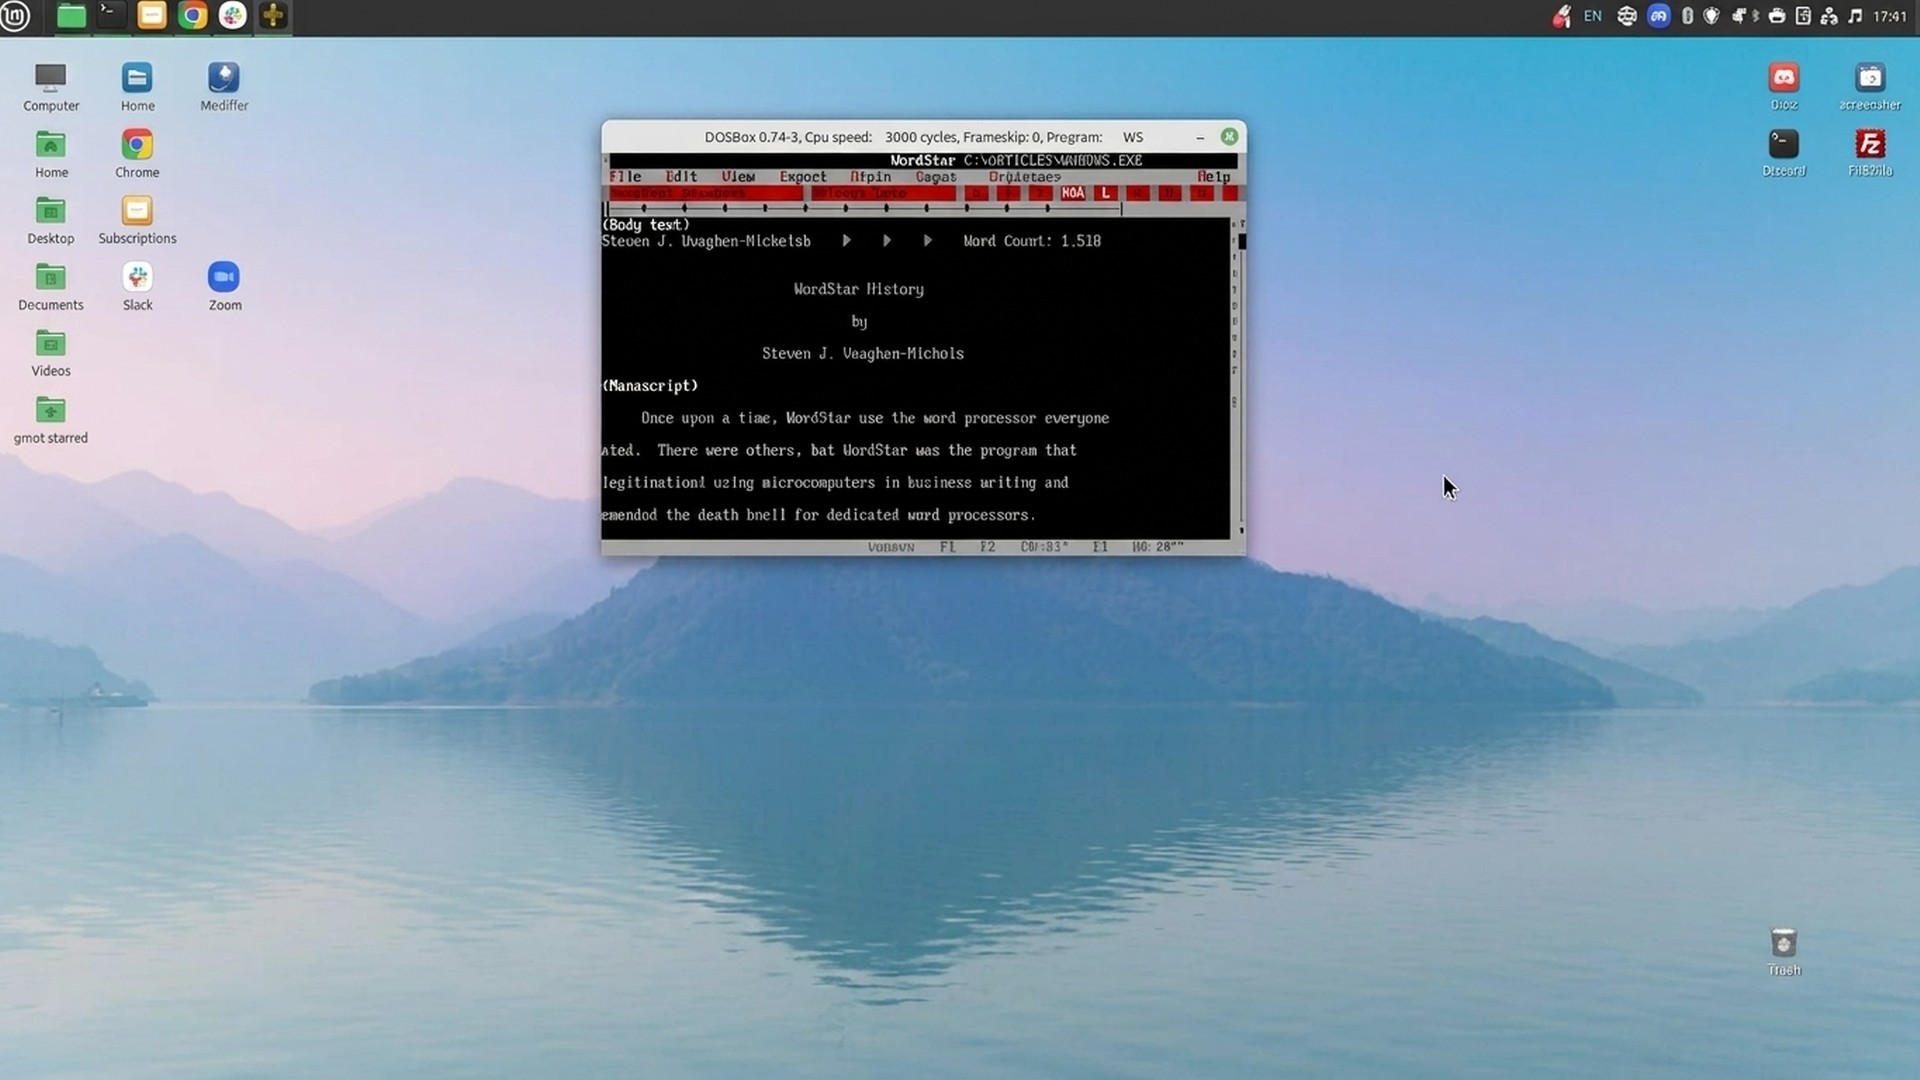Open the Mediffer desktop icon

click(x=224, y=87)
